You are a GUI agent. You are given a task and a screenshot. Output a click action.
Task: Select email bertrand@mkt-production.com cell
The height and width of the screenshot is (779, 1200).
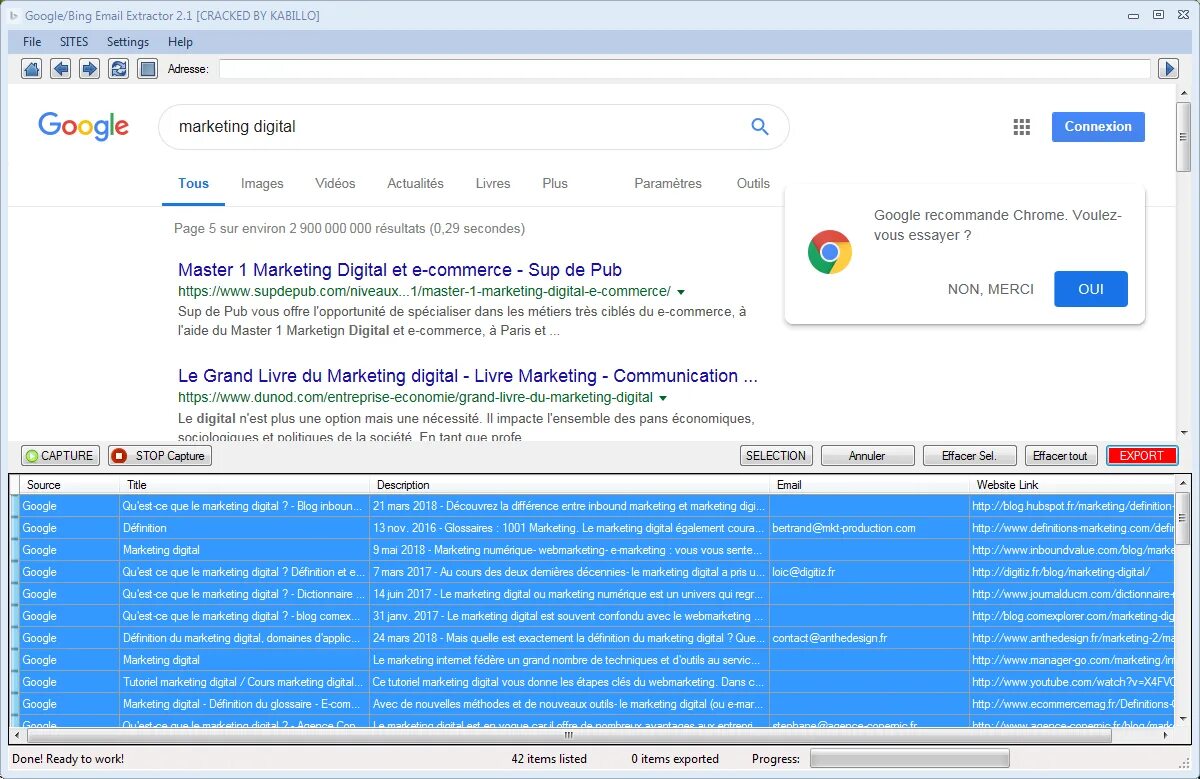[x=869, y=528]
